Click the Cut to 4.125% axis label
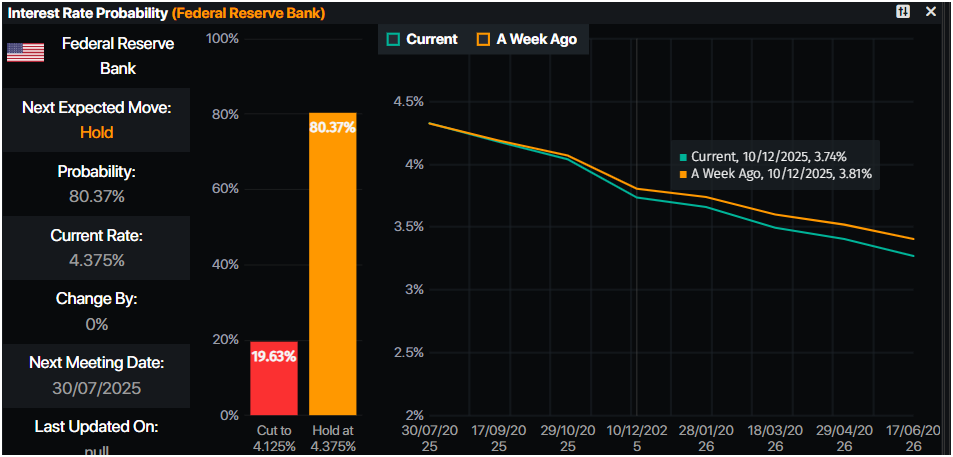Screen dimensions: 953x457 tap(274, 438)
